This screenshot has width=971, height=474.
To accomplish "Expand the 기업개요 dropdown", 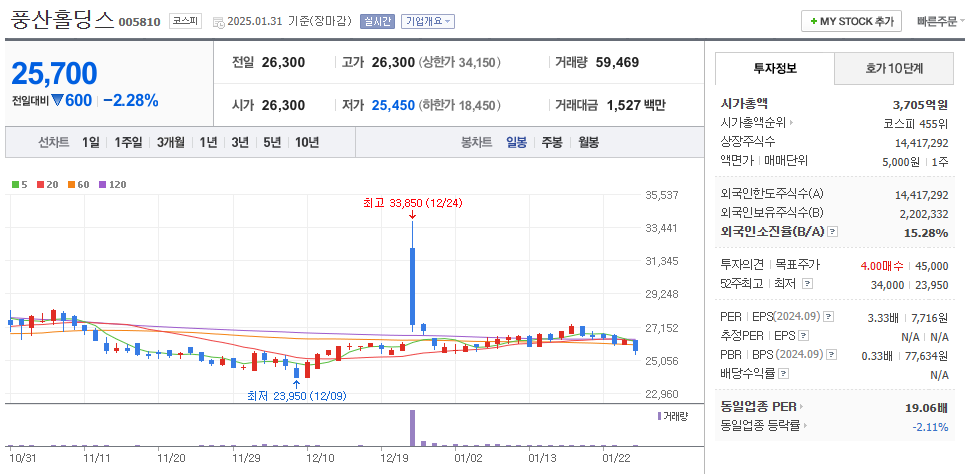I will 428,21.
